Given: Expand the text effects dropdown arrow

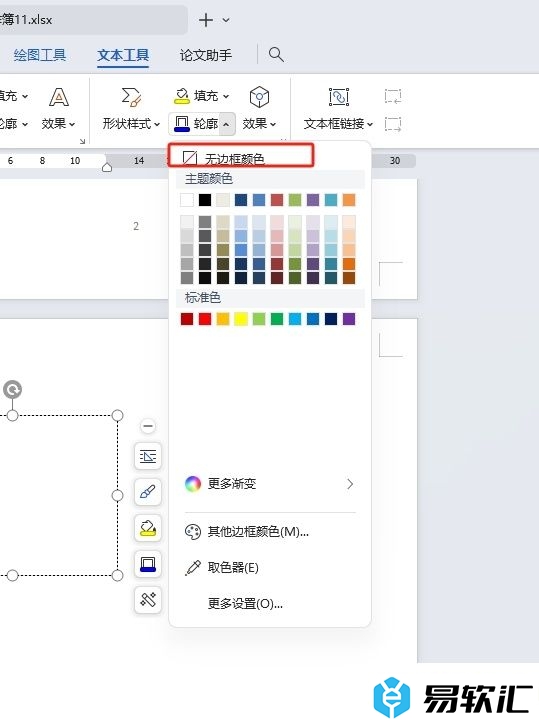Looking at the screenshot, I should (x=72, y=124).
